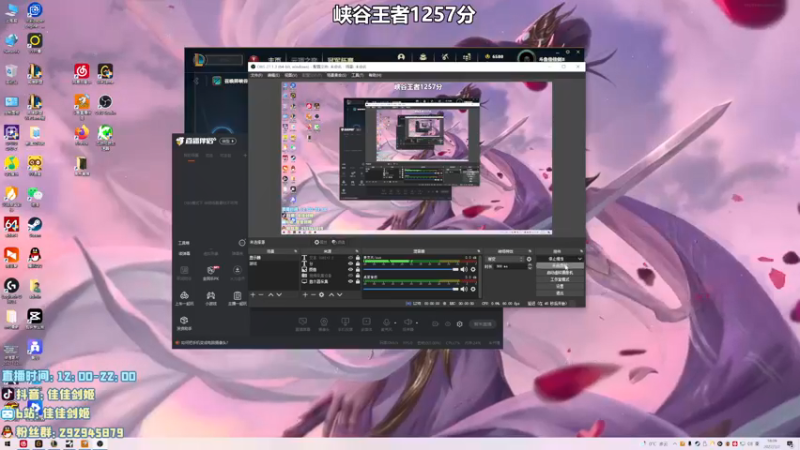Click the 桌面音频 volume slider

click(x=411, y=289)
